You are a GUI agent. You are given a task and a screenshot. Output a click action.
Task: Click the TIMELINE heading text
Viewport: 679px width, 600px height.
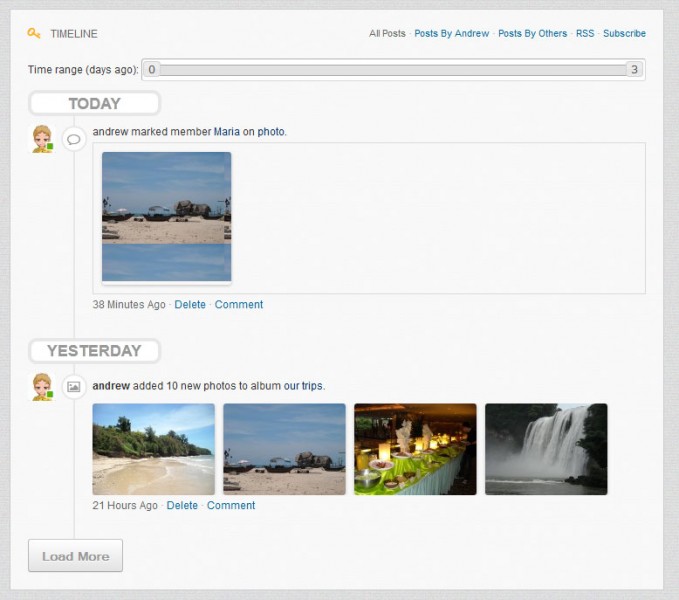pos(74,34)
